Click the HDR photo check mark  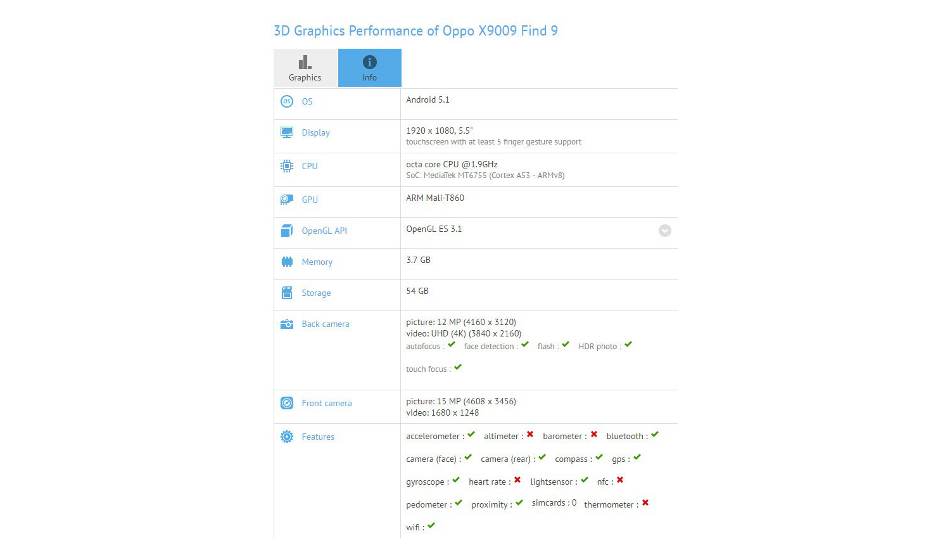[x=628, y=344]
